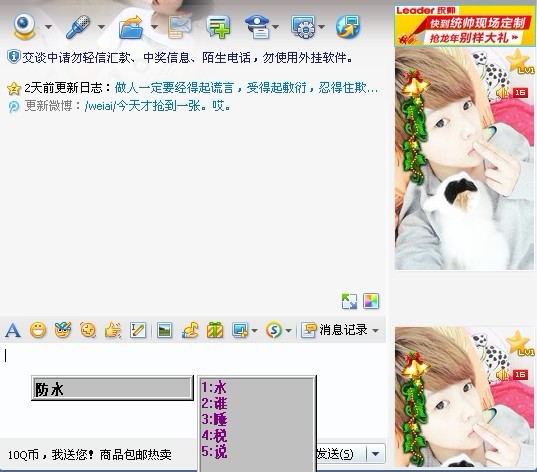Viewport: 537px width, 472px height.
Task: Click the create discussion group plus icon
Action: [219, 27]
